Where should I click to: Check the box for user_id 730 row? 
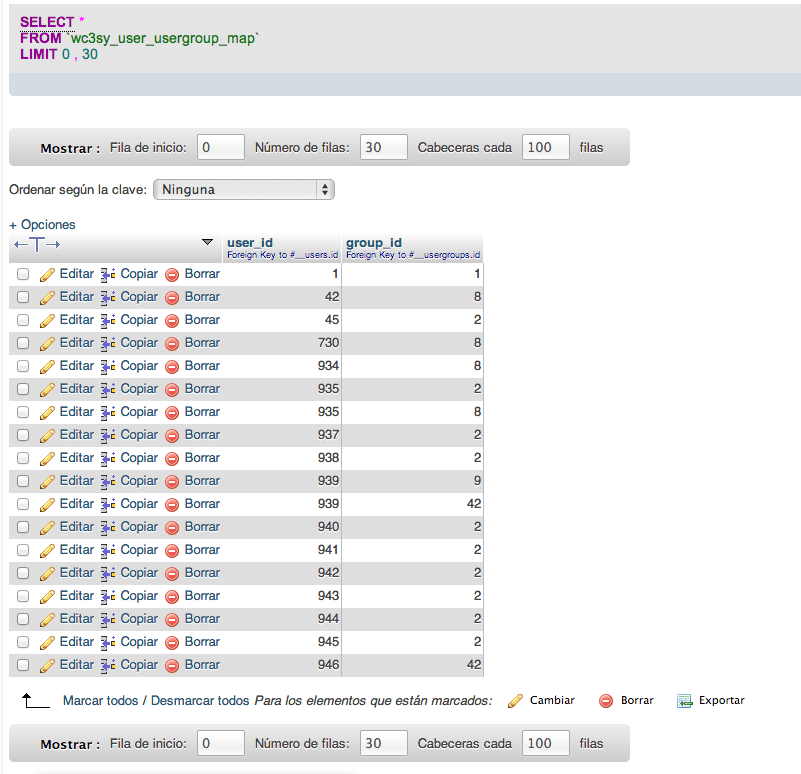(23, 343)
